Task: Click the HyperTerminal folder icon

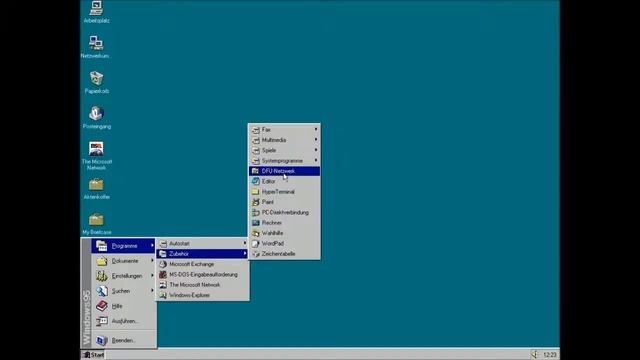Action: [x=256, y=191]
